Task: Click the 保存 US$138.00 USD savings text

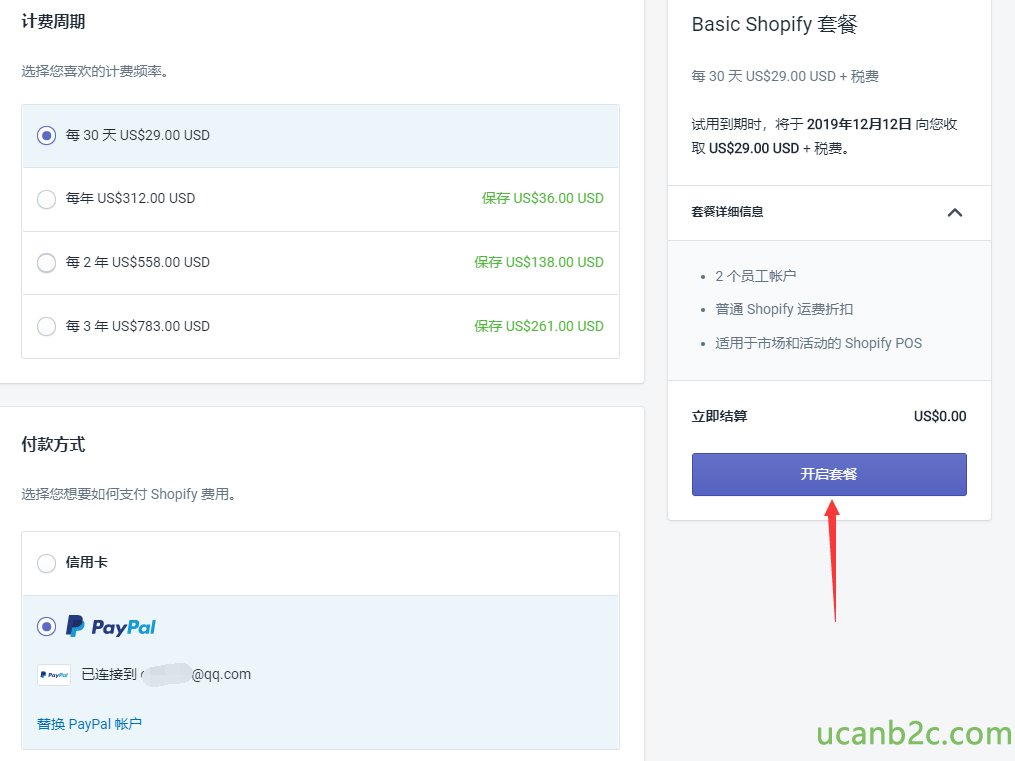Action: click(x=539, y=262)
